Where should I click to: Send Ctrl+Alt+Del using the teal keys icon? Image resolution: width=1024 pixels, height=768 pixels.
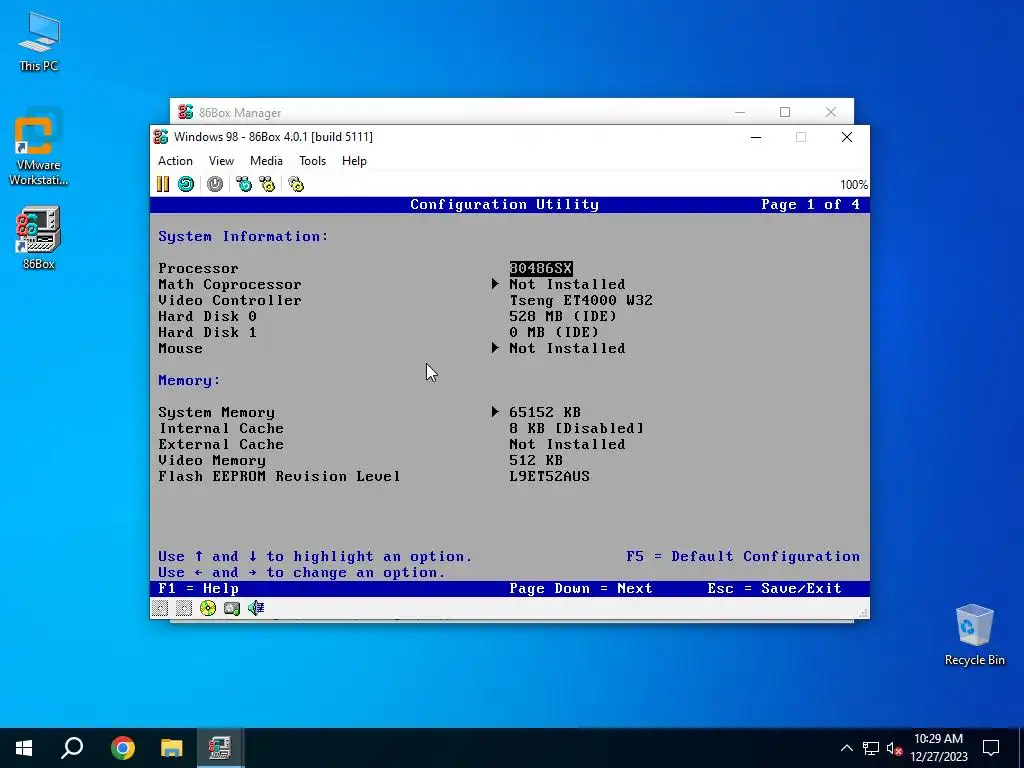click(x=244, y=184)
